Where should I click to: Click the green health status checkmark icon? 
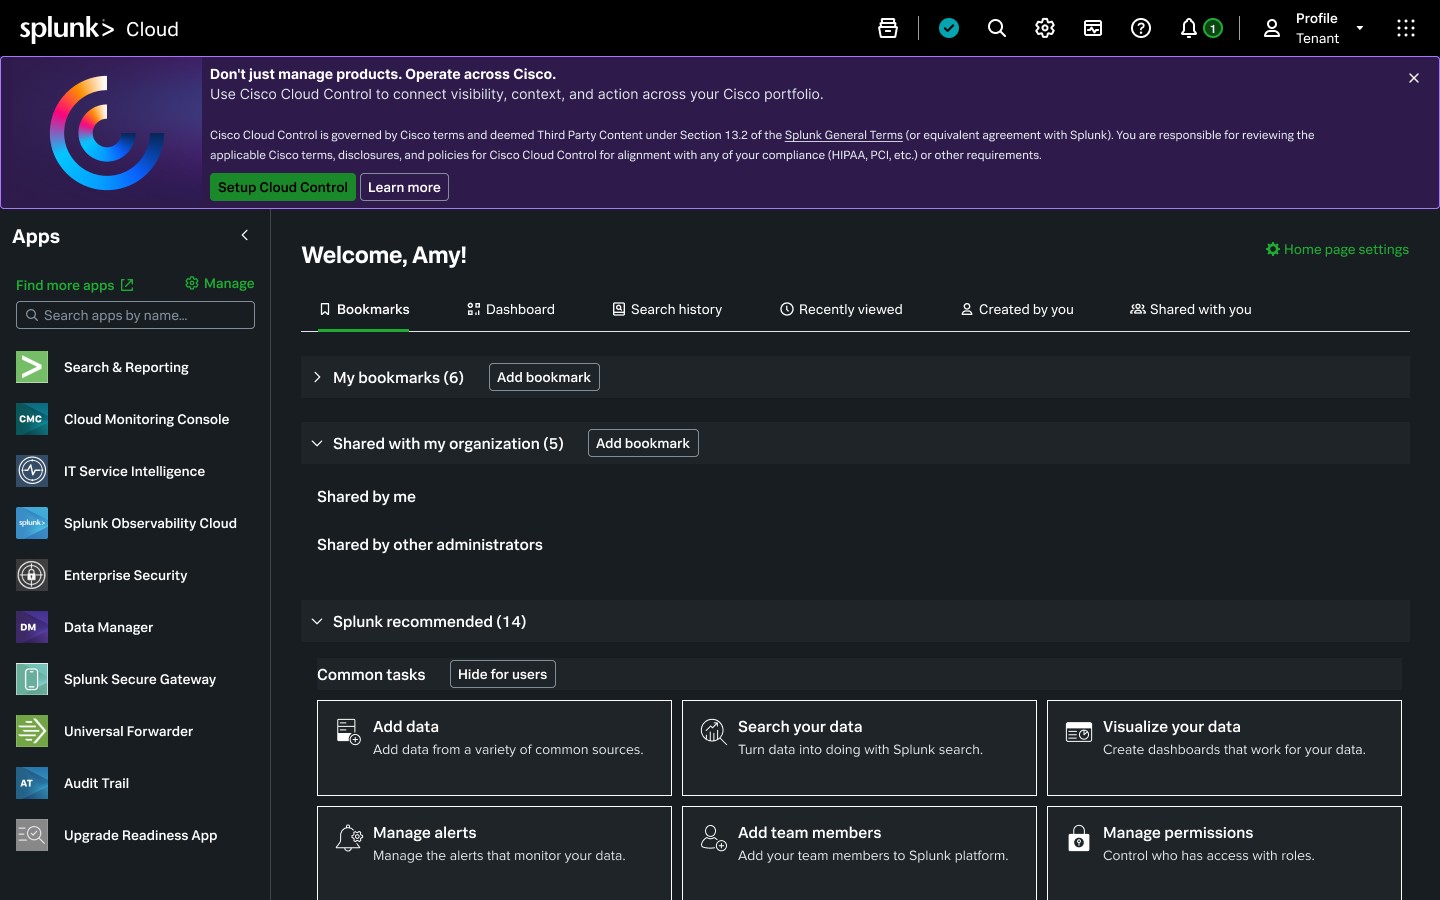point(949,28)
